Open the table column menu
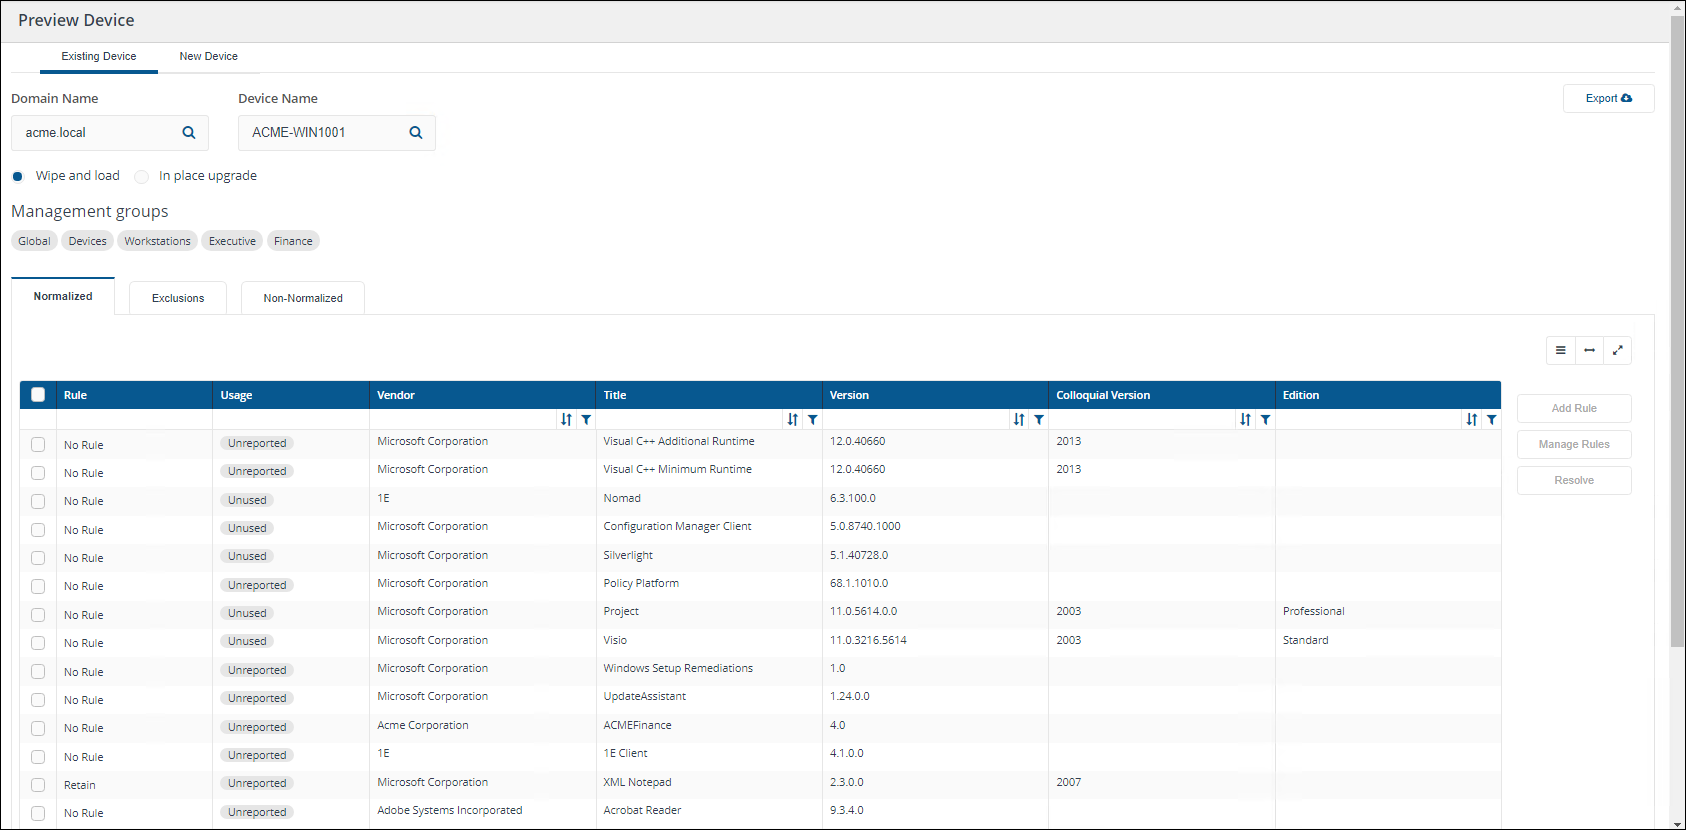Viewport: 1686px width, 830px height. point(1560,351)
